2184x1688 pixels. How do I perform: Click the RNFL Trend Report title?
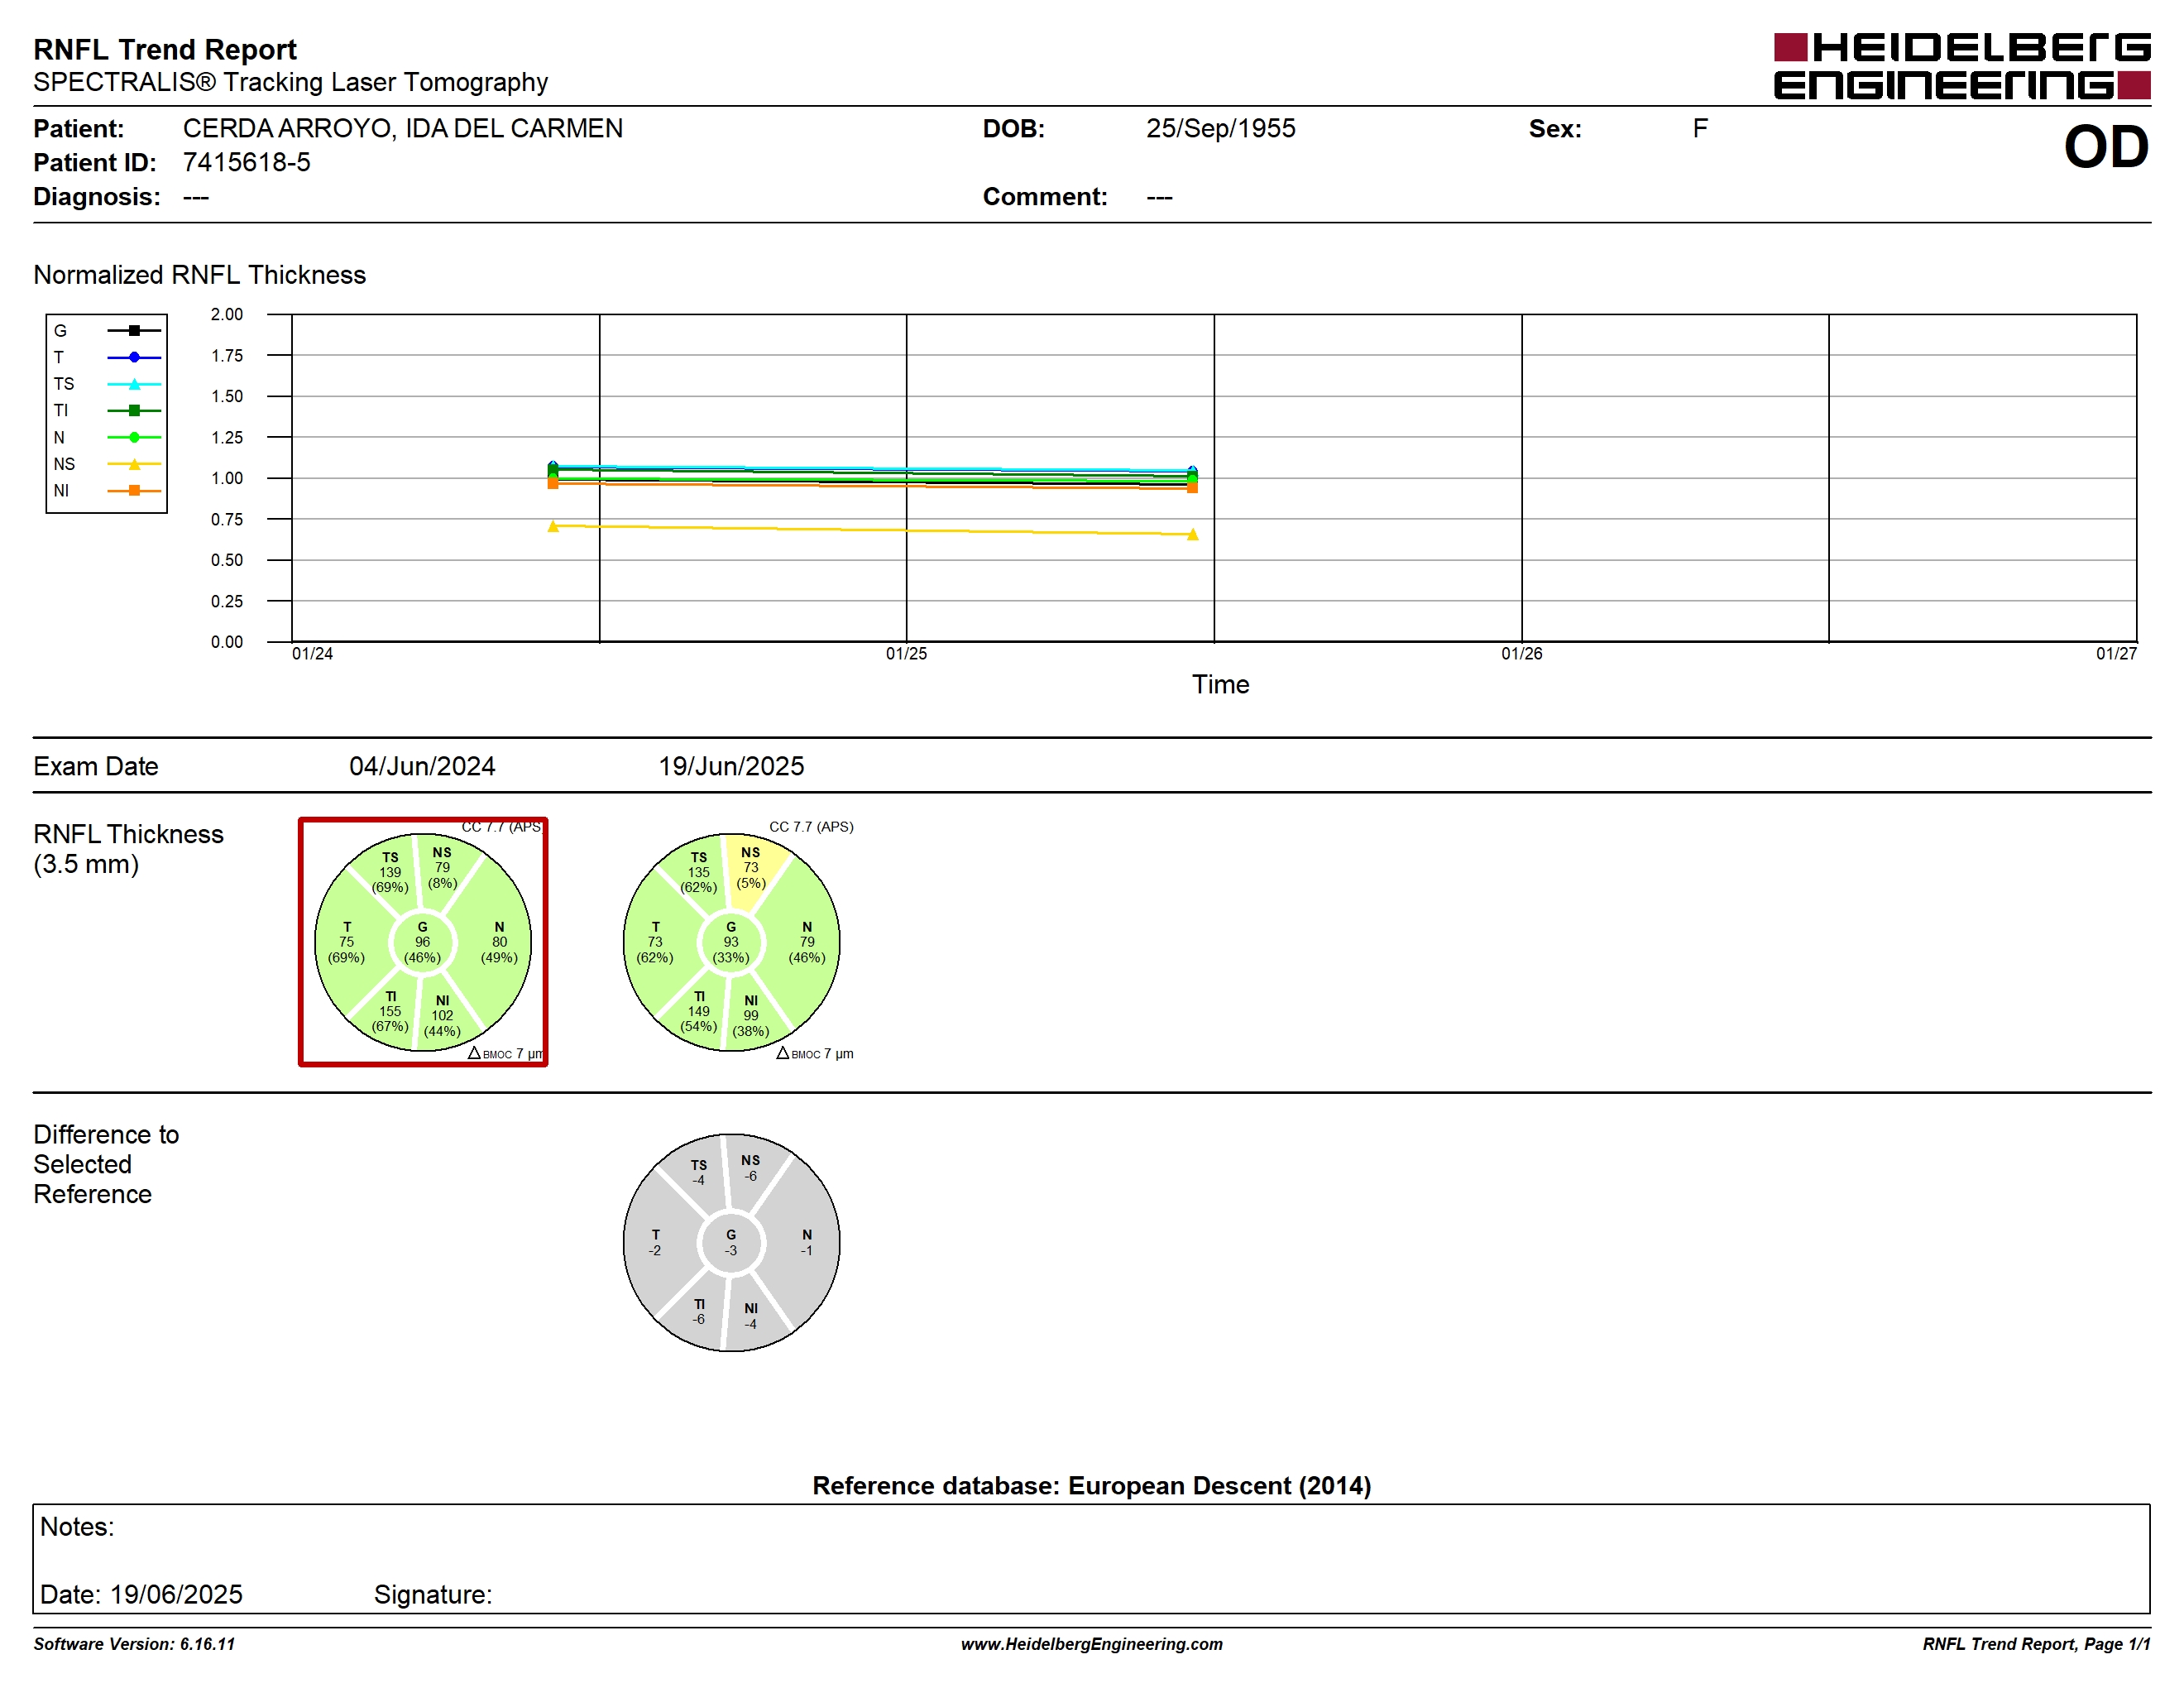point(165,49)
